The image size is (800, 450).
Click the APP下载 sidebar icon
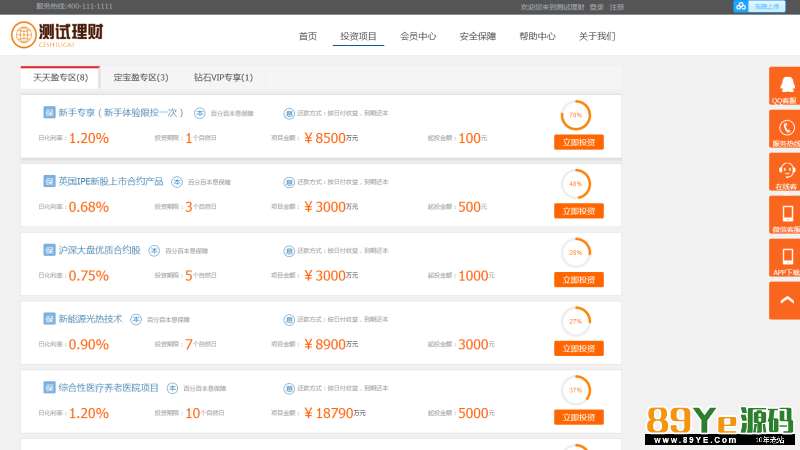coord(786,258)
